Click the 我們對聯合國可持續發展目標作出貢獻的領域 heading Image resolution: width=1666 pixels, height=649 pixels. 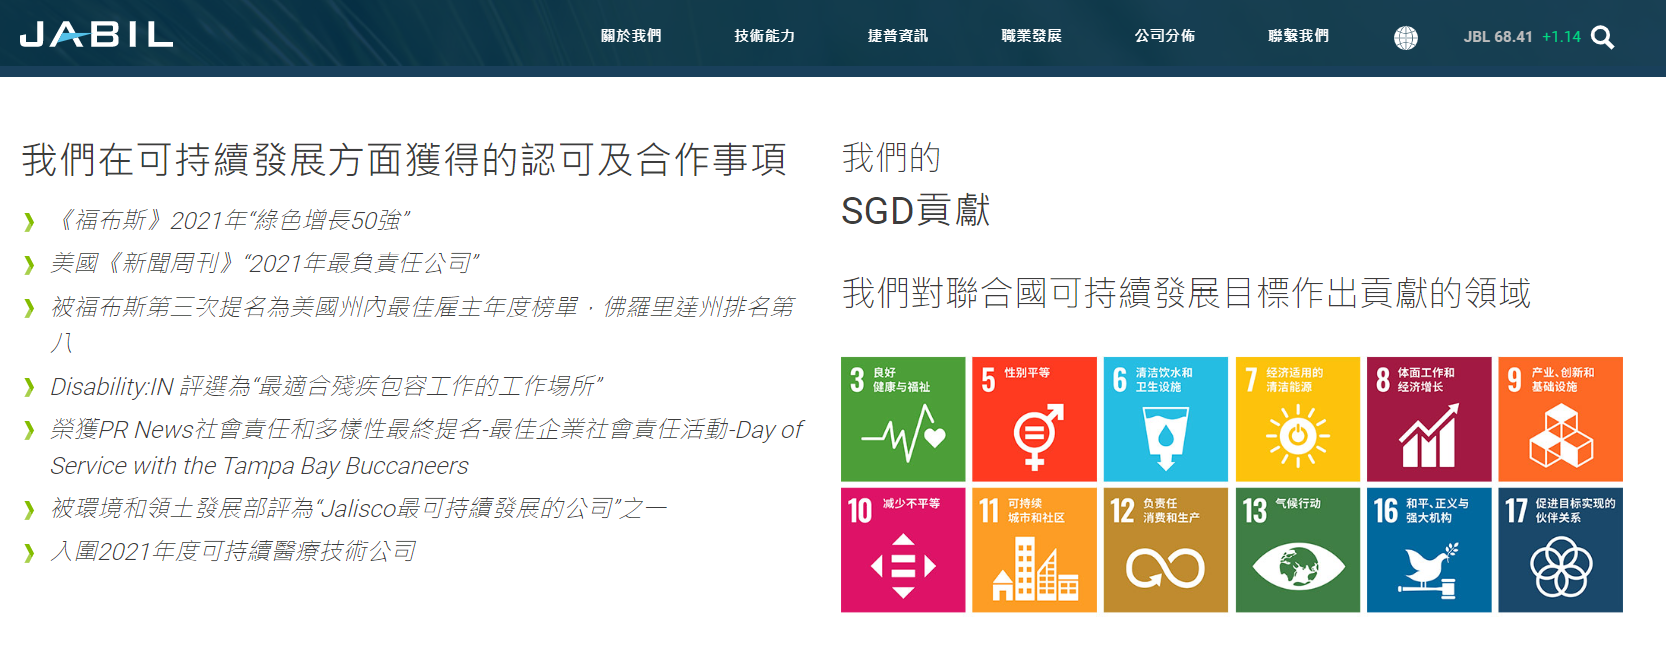click(1187, 293)
